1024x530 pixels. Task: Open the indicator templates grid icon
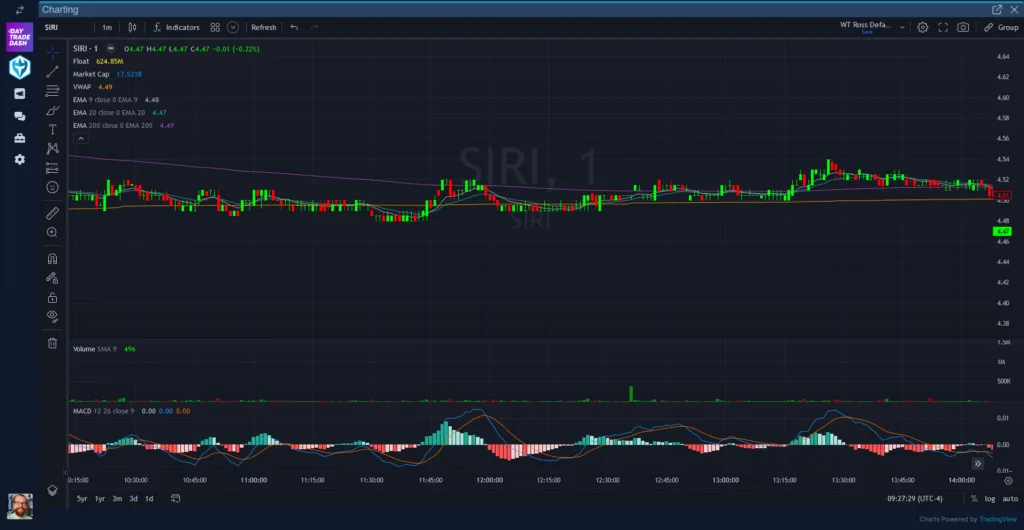(x=215, y=27)
